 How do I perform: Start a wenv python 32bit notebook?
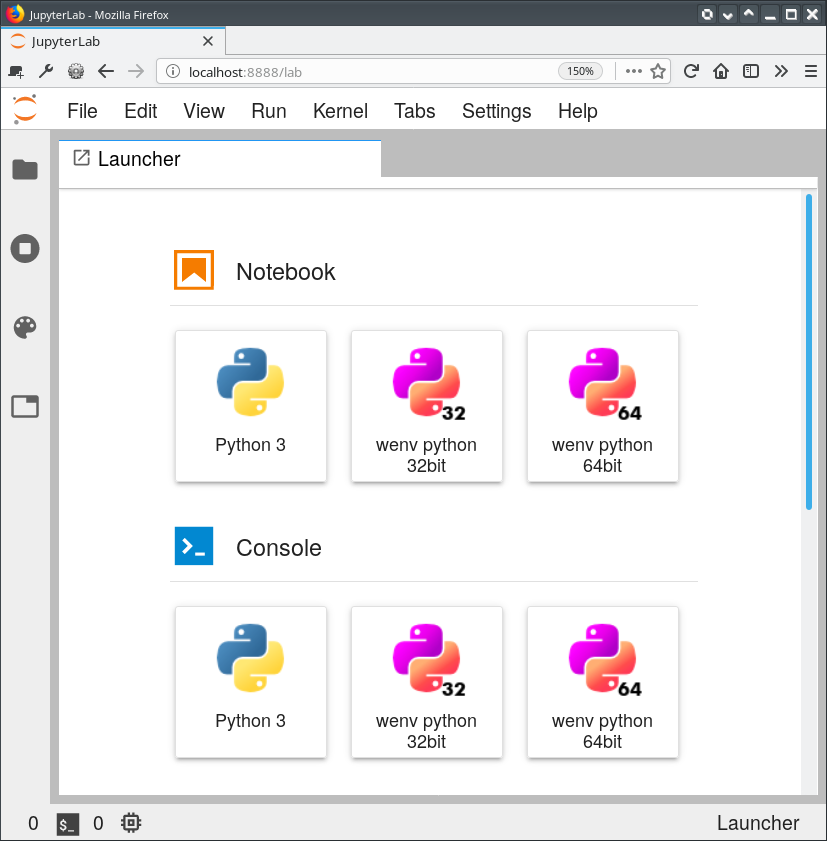[x=426, y=406]
